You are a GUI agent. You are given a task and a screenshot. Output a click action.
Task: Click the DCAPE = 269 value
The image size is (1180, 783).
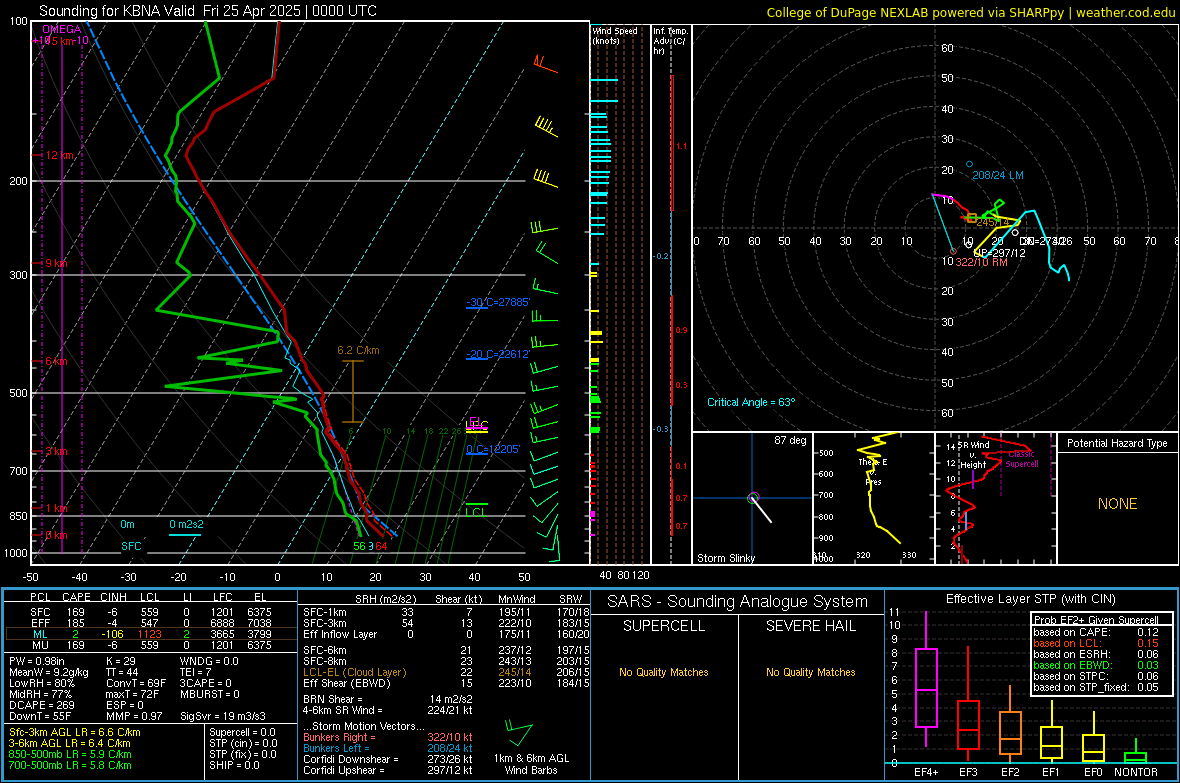(x=42, y=705)
